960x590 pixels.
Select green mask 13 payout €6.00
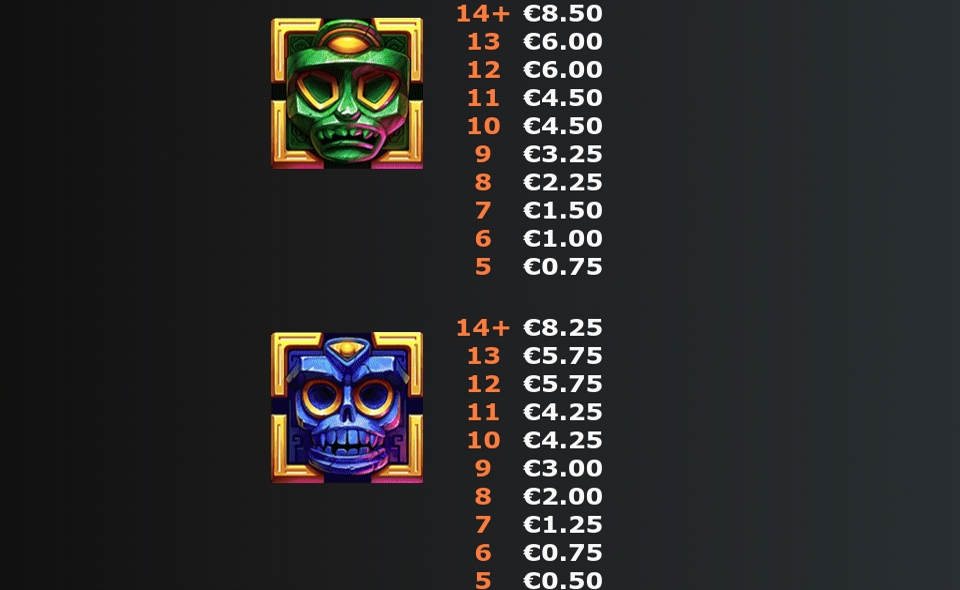[563, 42]
